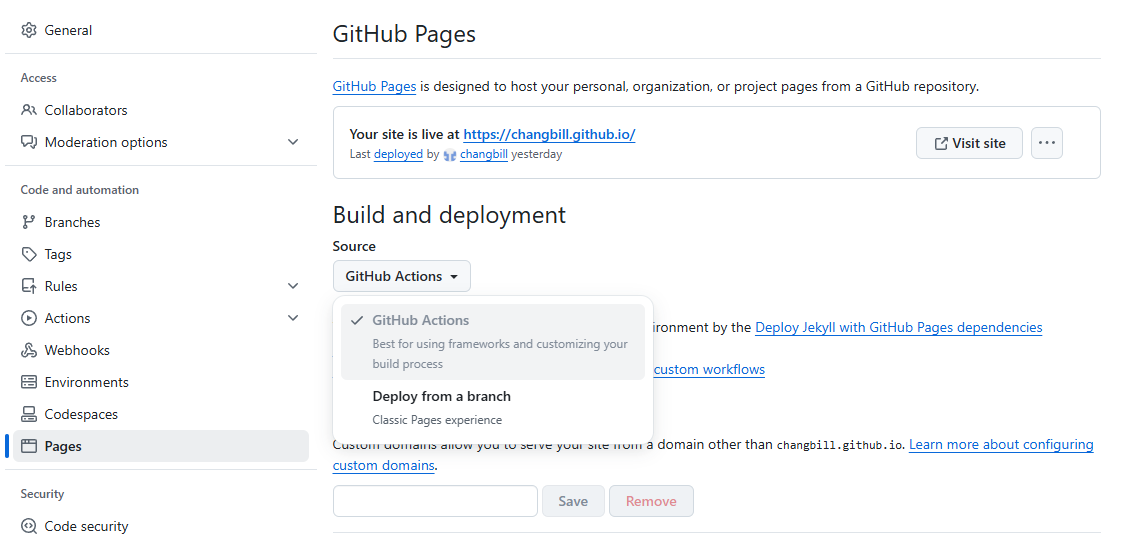Click the Actions play-circle icon
This screenshot has width=1129, height=535.
29,318
